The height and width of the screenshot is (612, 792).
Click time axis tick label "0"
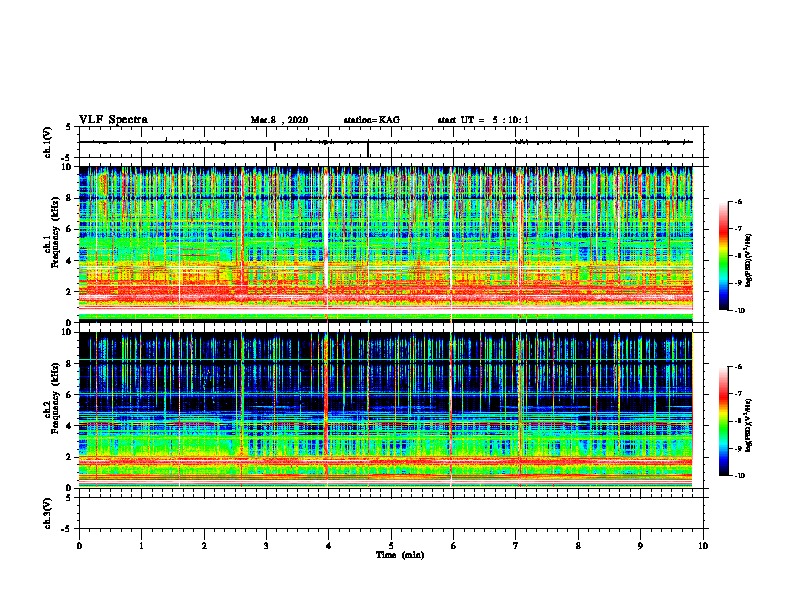79,546
